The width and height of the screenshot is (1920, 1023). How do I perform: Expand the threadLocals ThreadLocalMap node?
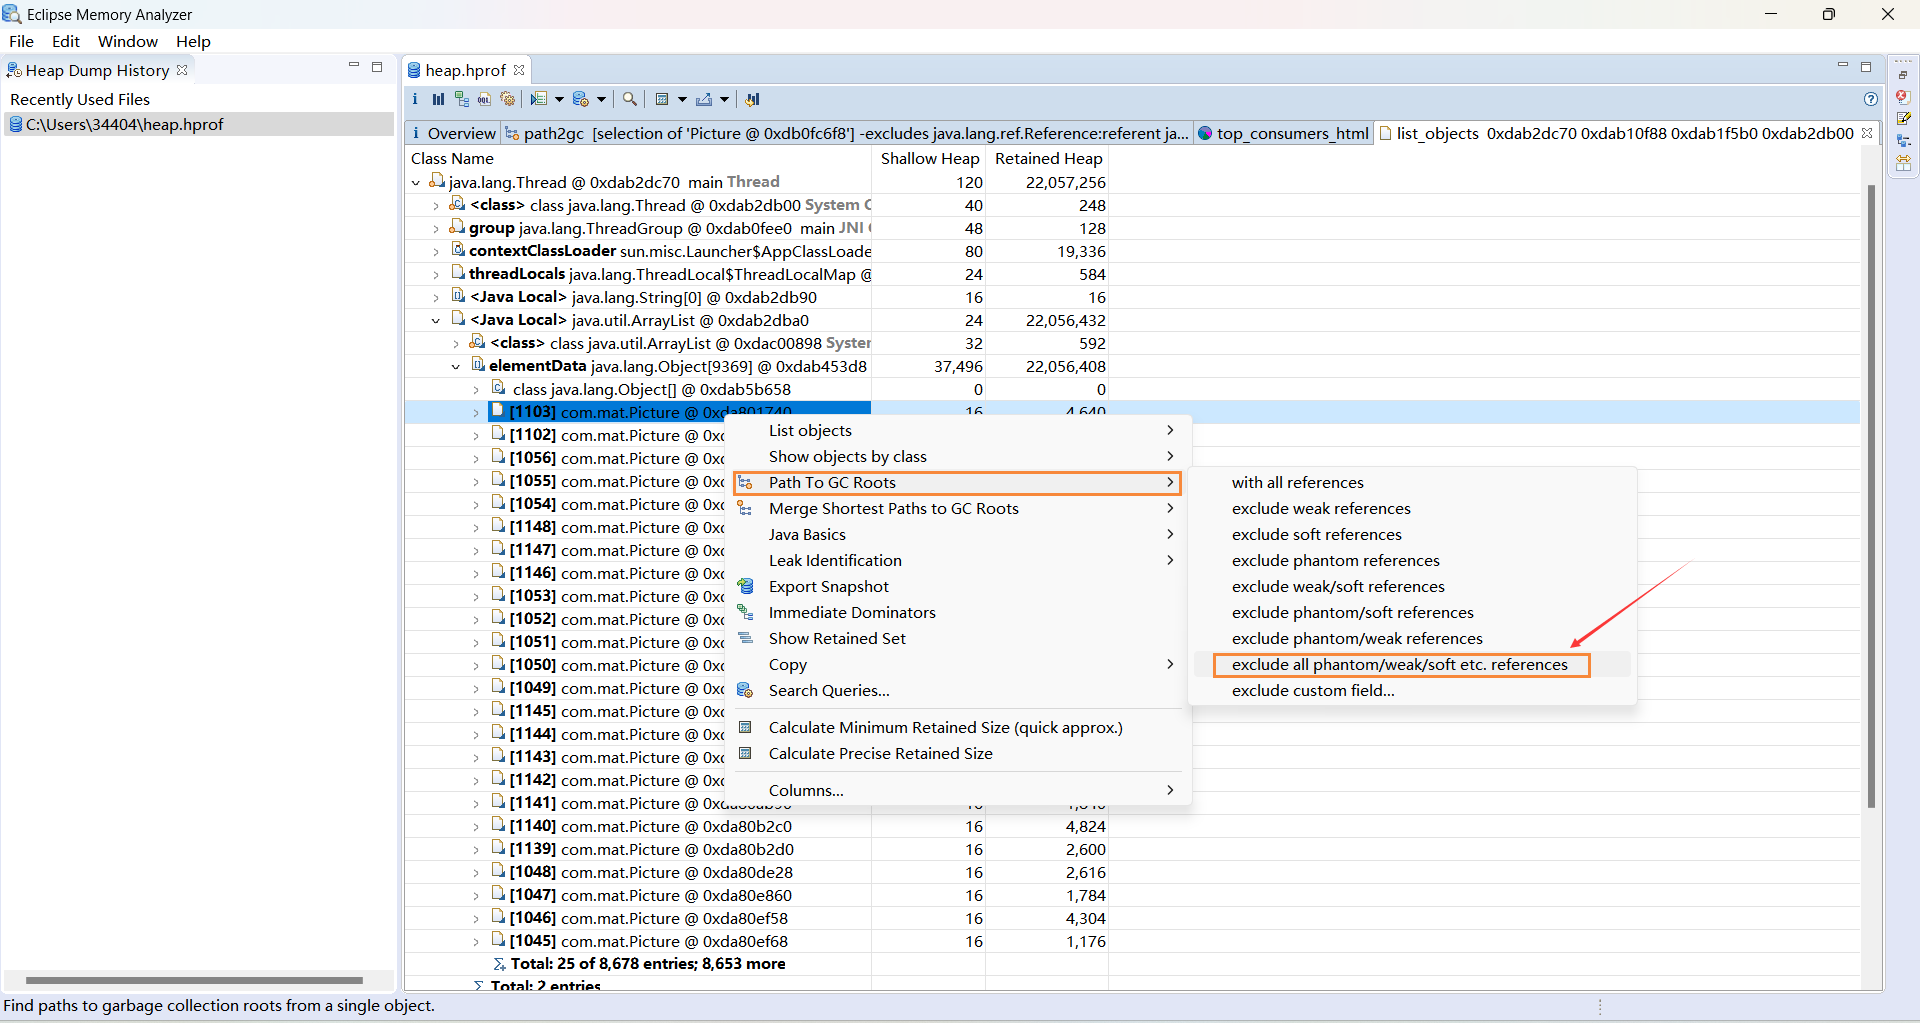point(436,275)
